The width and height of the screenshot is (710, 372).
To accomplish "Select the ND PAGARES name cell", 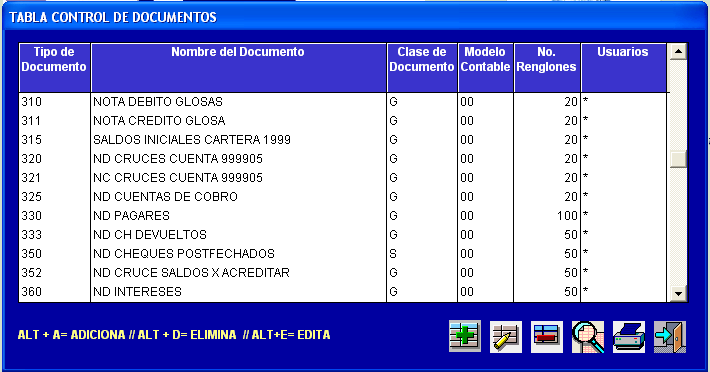I will [238, 216].
